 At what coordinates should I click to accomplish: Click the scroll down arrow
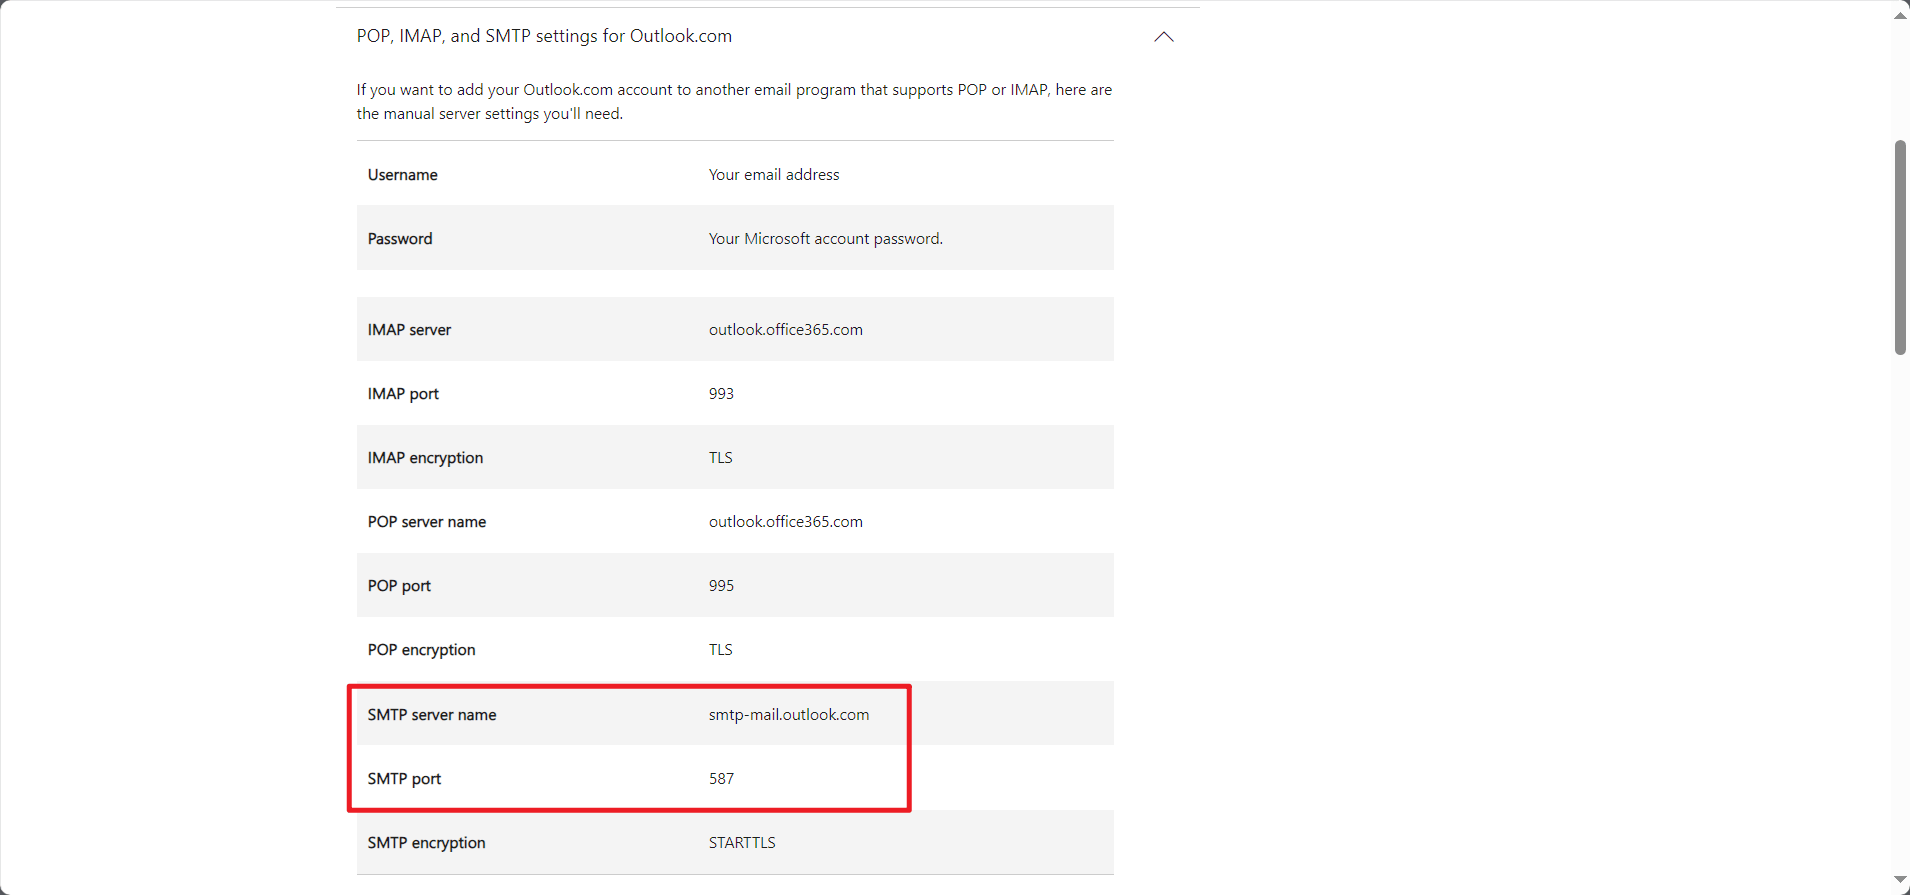pyautogui.click(x=1900, y=880)
